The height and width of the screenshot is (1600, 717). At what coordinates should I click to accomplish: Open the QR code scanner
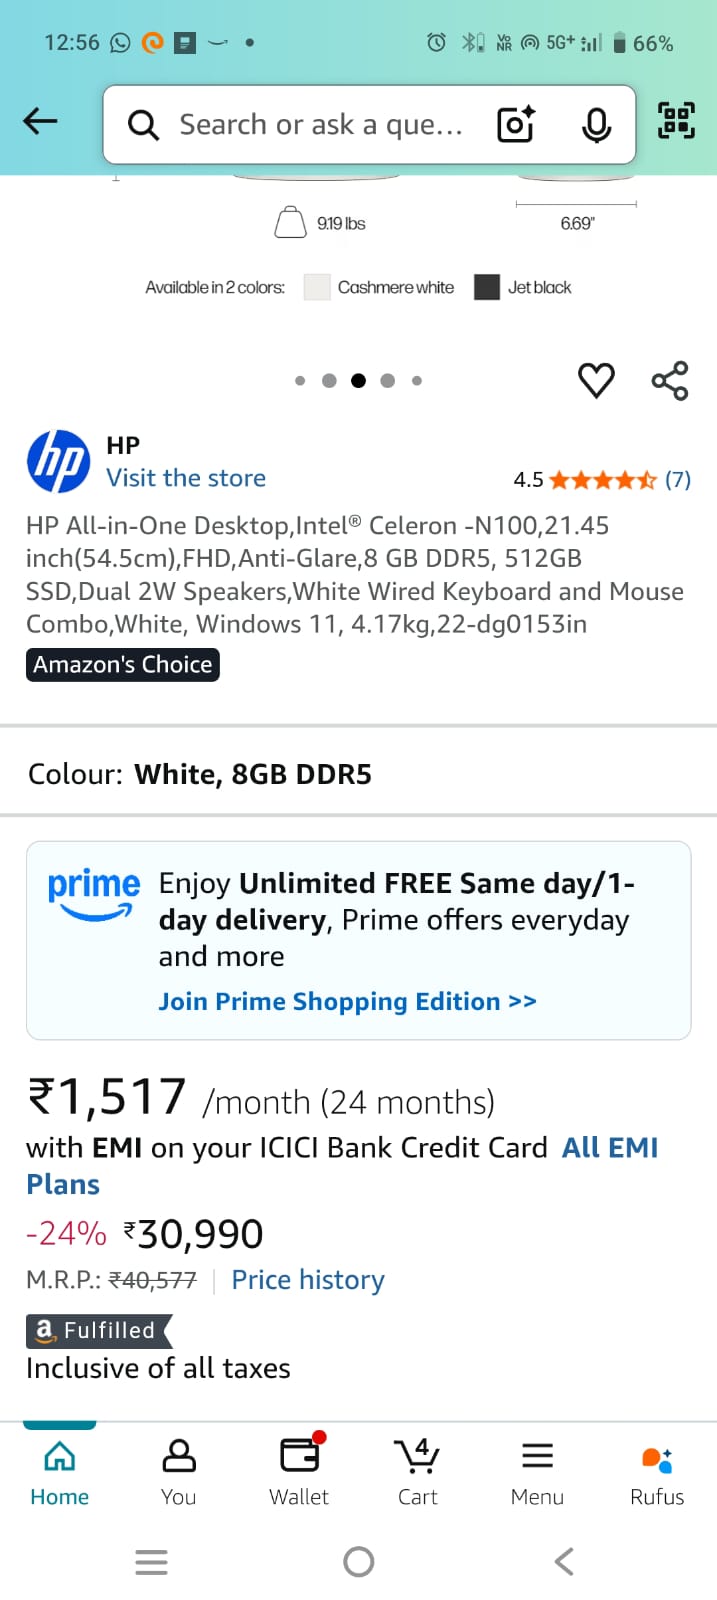pyautogui.click(x=676, y=121)
